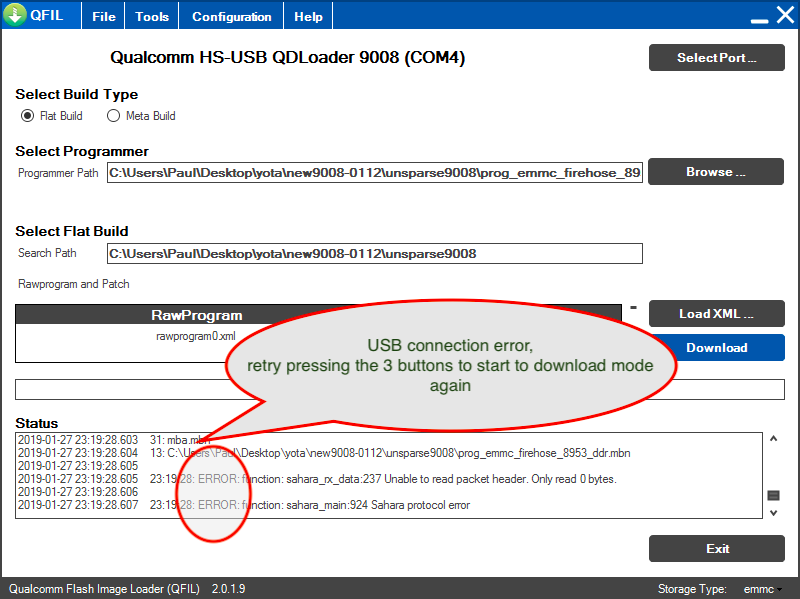Exit the QFIL application
The width and height of the screenshot is (800, 599).
click(716, 548)
